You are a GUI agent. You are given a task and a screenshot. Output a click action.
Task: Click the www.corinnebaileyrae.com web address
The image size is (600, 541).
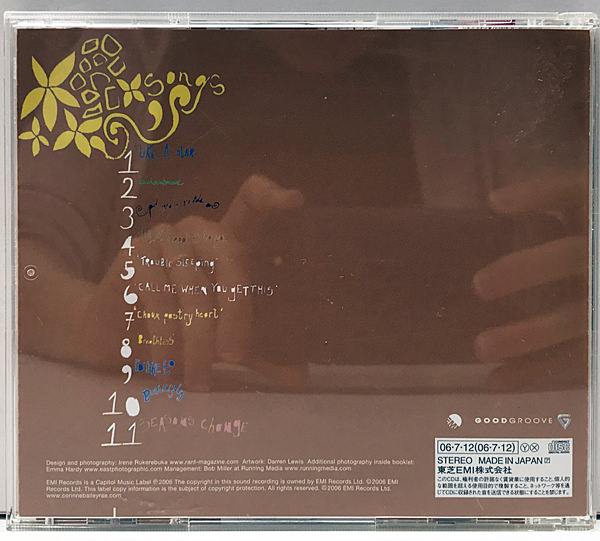(83, 495)
